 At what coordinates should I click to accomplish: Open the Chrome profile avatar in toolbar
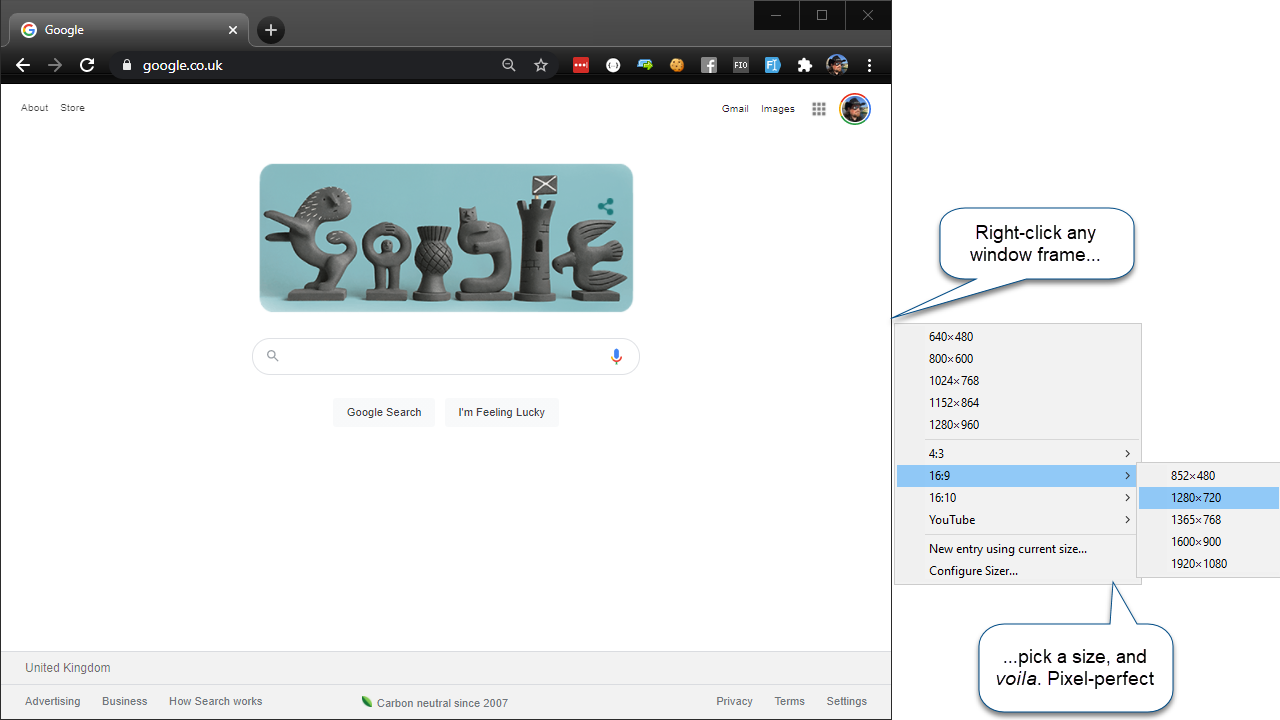tap(837, 65)
